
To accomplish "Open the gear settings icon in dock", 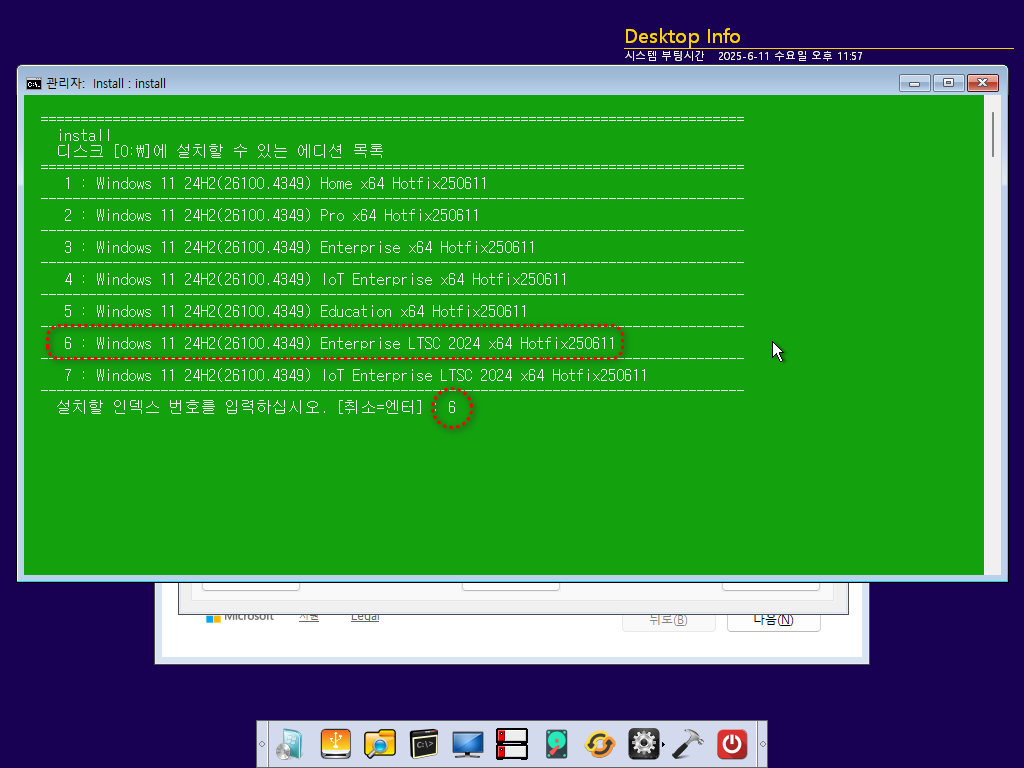I will [x=644, y=744].
